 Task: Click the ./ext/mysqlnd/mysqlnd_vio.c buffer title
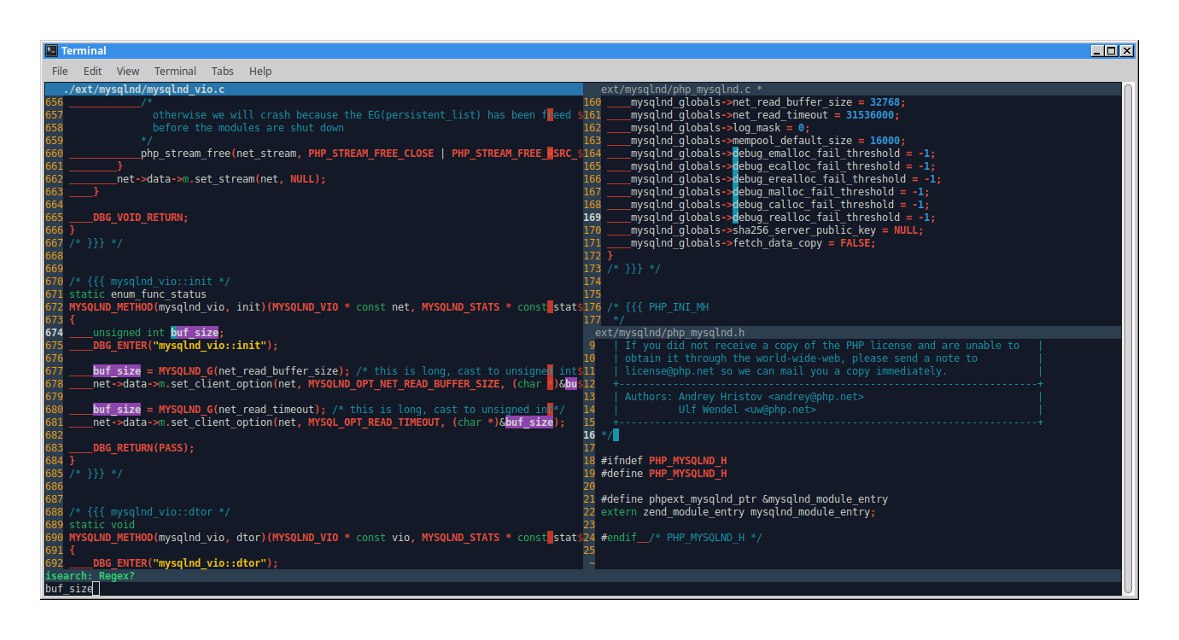pos(144,89)
